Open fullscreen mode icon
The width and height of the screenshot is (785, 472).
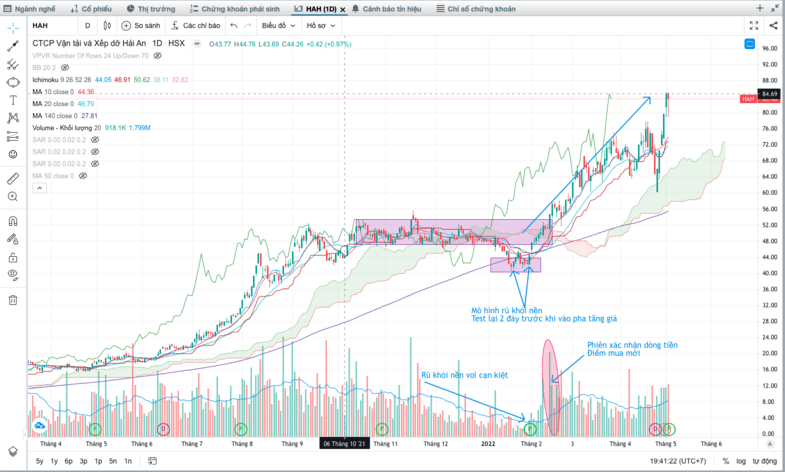pyautogui.click(x=754, y=26)
